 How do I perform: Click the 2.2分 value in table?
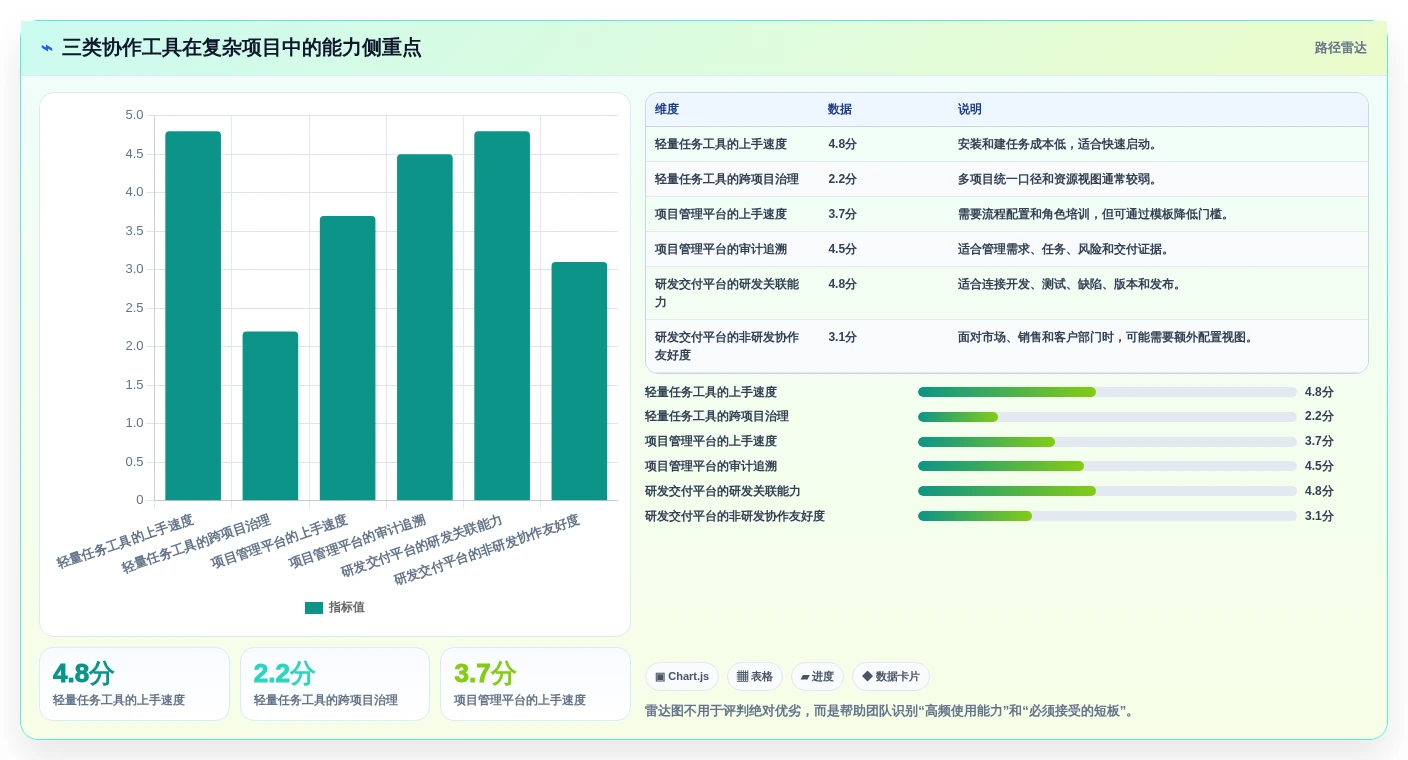pyautogui.click(x=842, y=179)
